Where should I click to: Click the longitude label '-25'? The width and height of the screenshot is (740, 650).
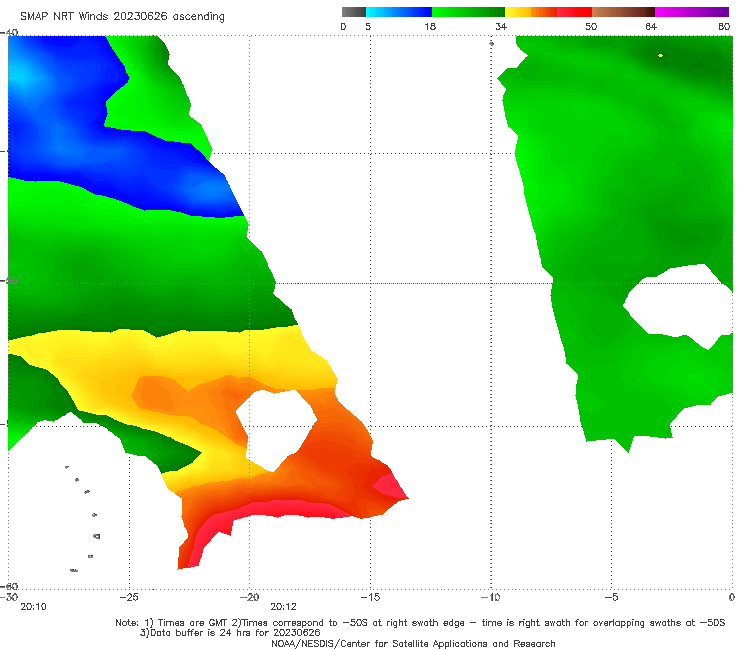129,597
